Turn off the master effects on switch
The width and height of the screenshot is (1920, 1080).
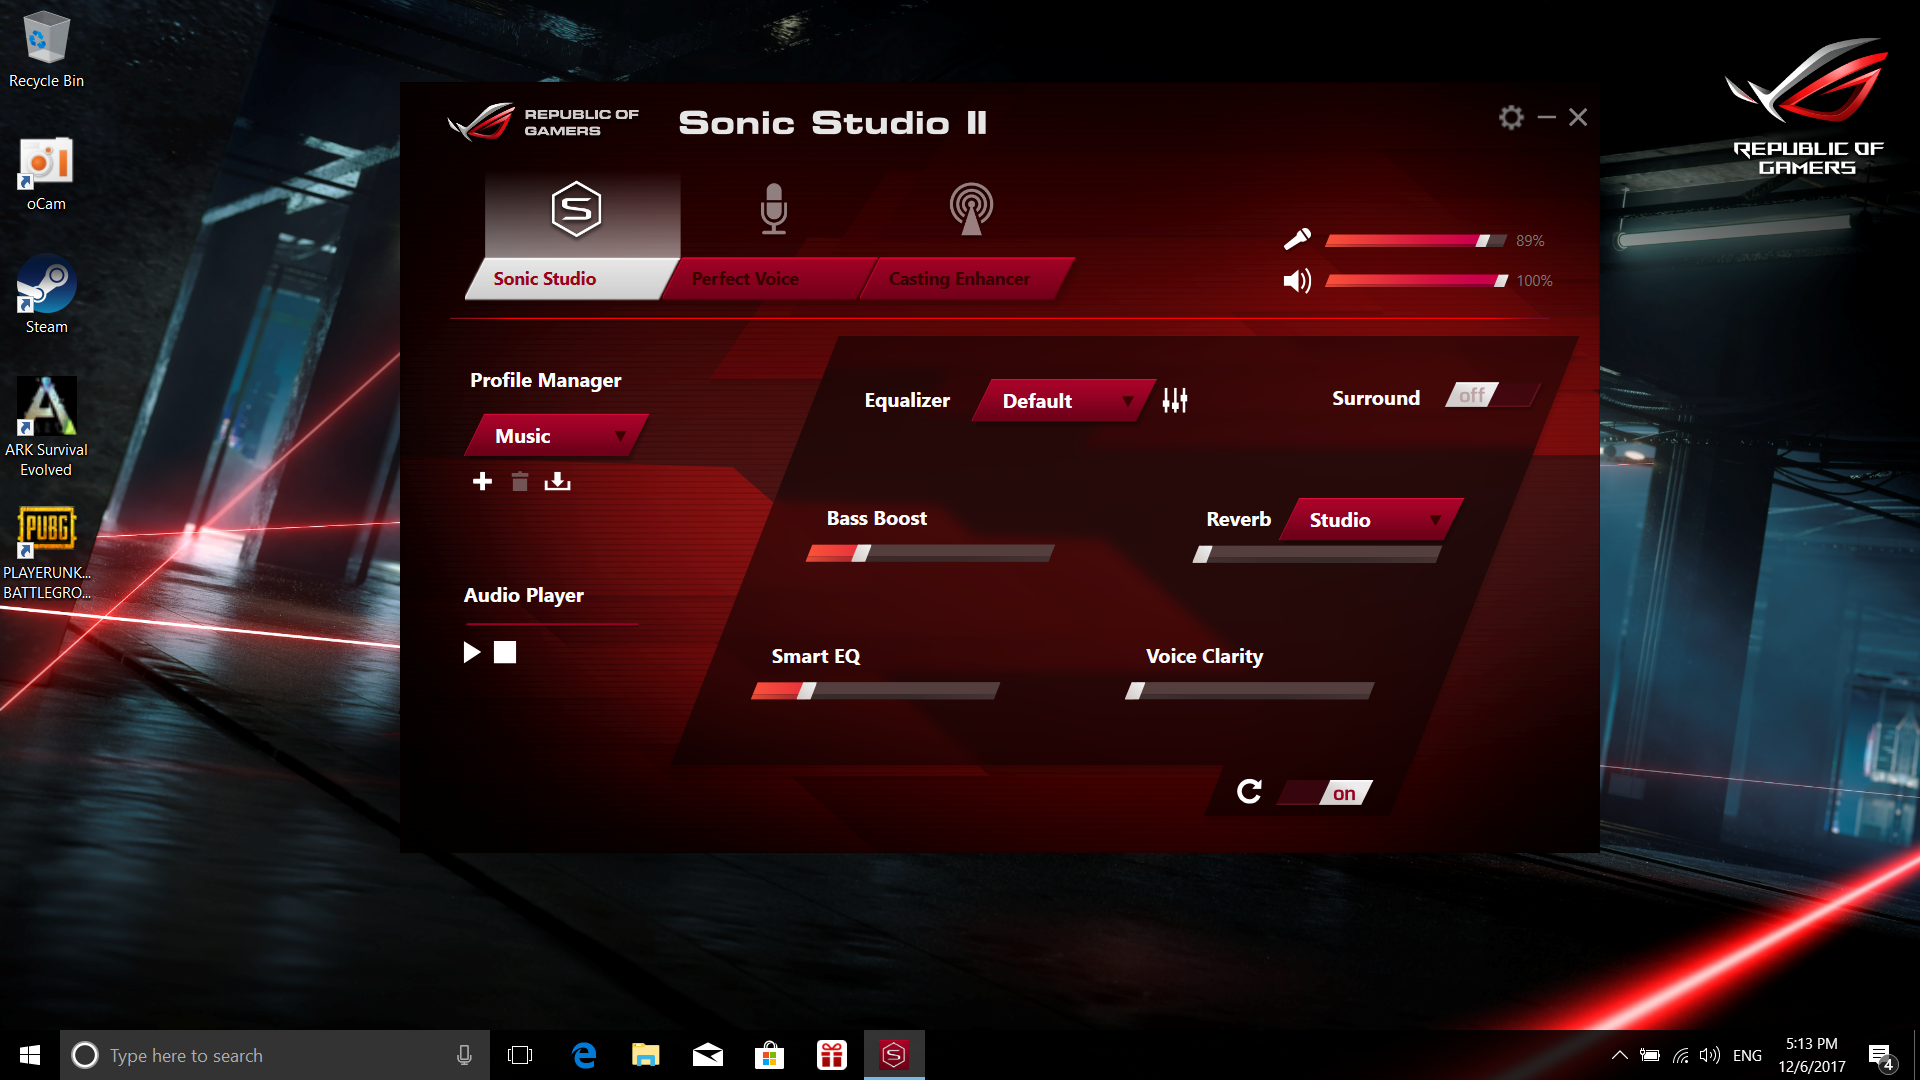point(1327,793)
